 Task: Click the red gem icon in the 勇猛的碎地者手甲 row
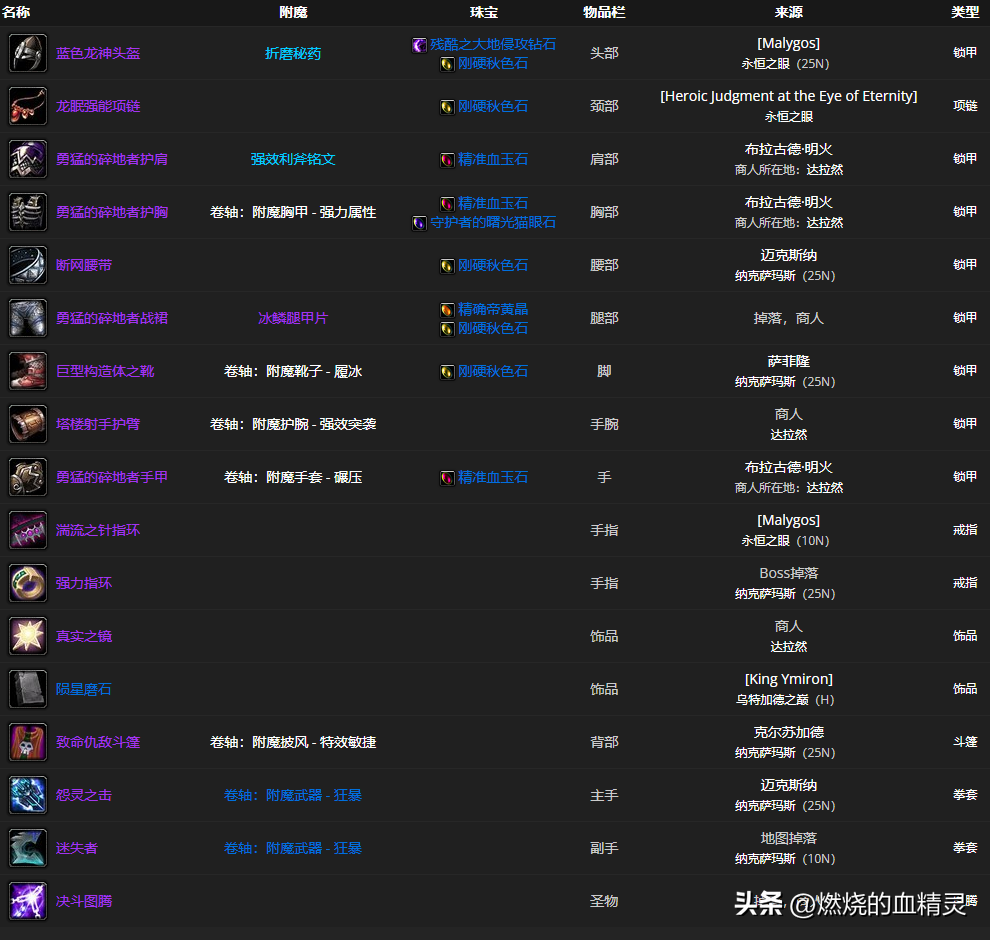[x=447, y=478]
